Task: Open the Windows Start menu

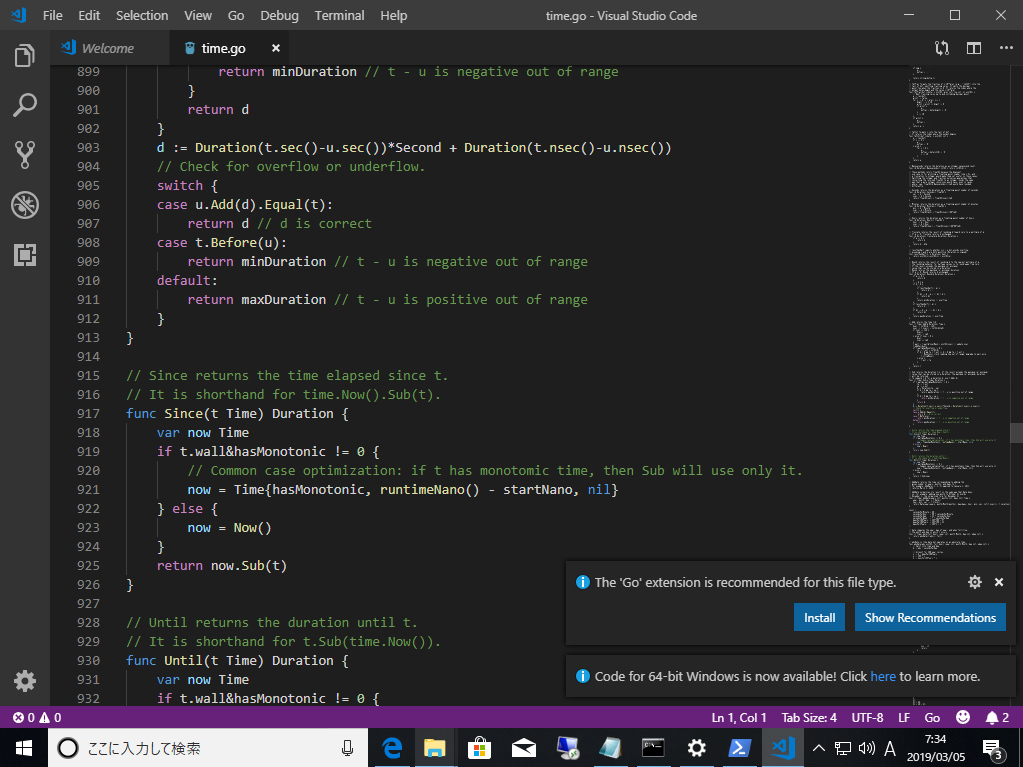Action: tap(23, 748)
